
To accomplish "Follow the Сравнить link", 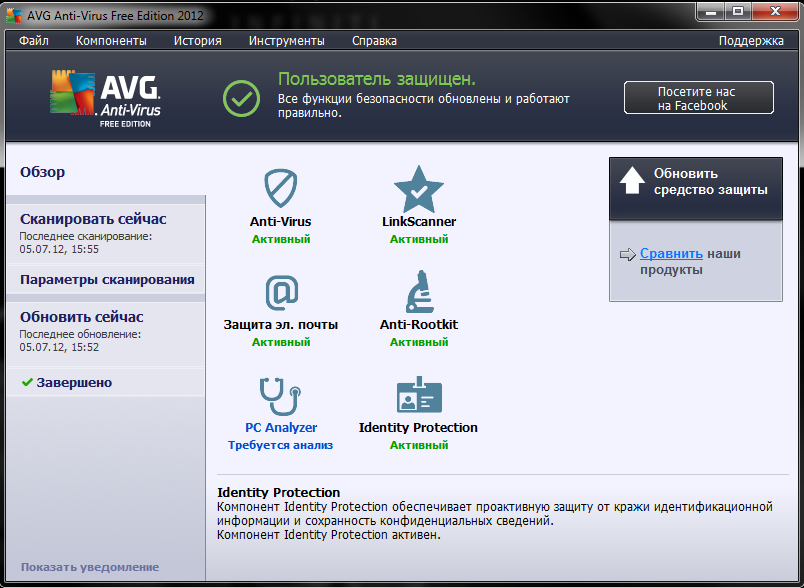I will coord(671,254).
